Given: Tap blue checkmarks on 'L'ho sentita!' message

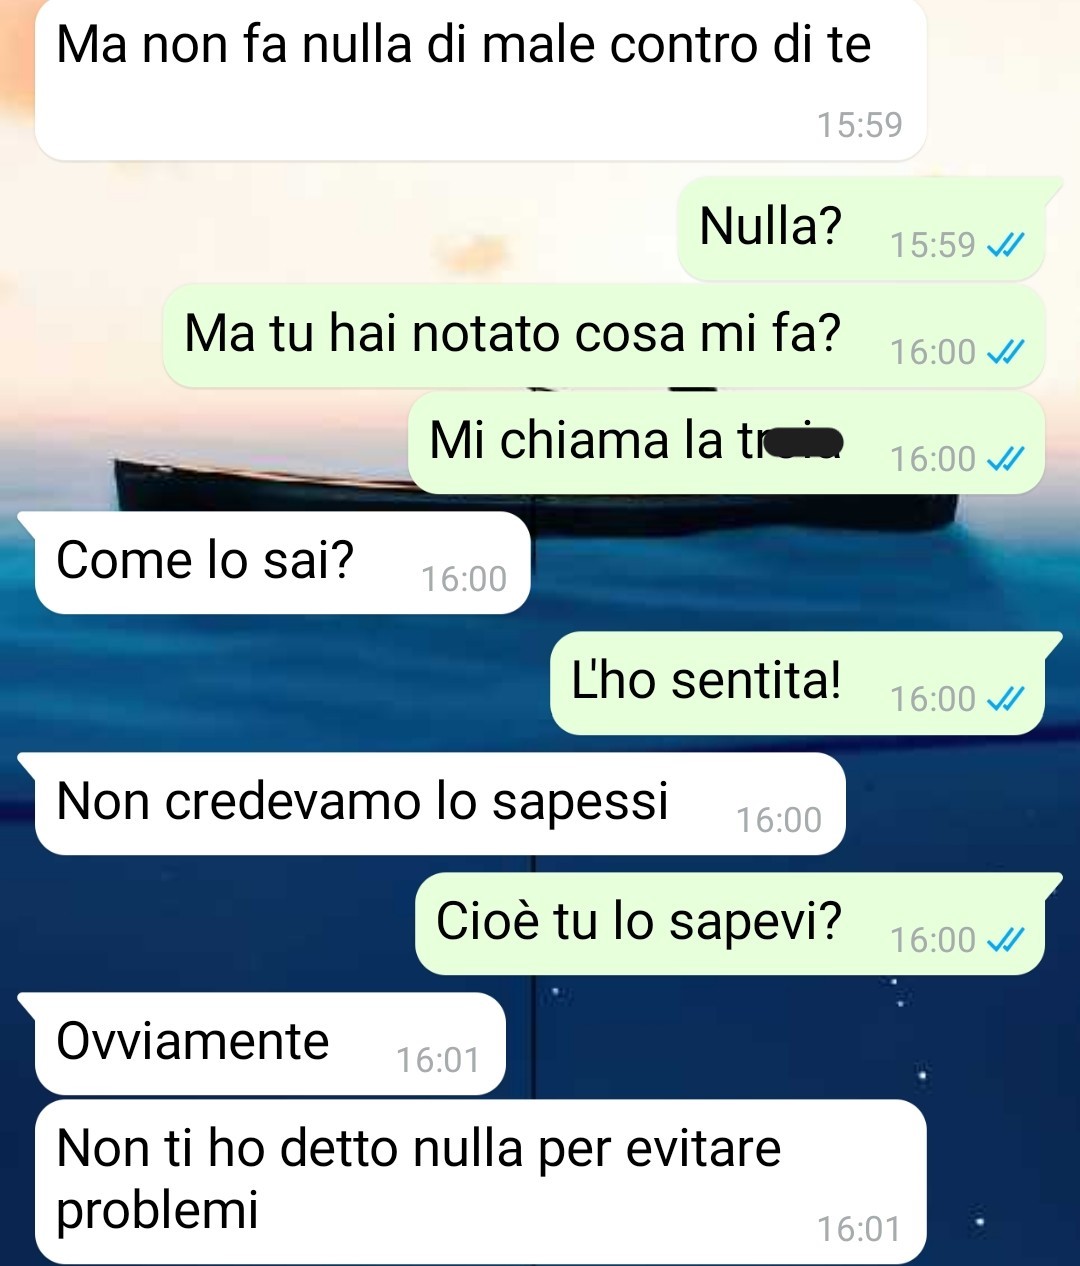Looking at the screenshot, I should (1006, 699).
